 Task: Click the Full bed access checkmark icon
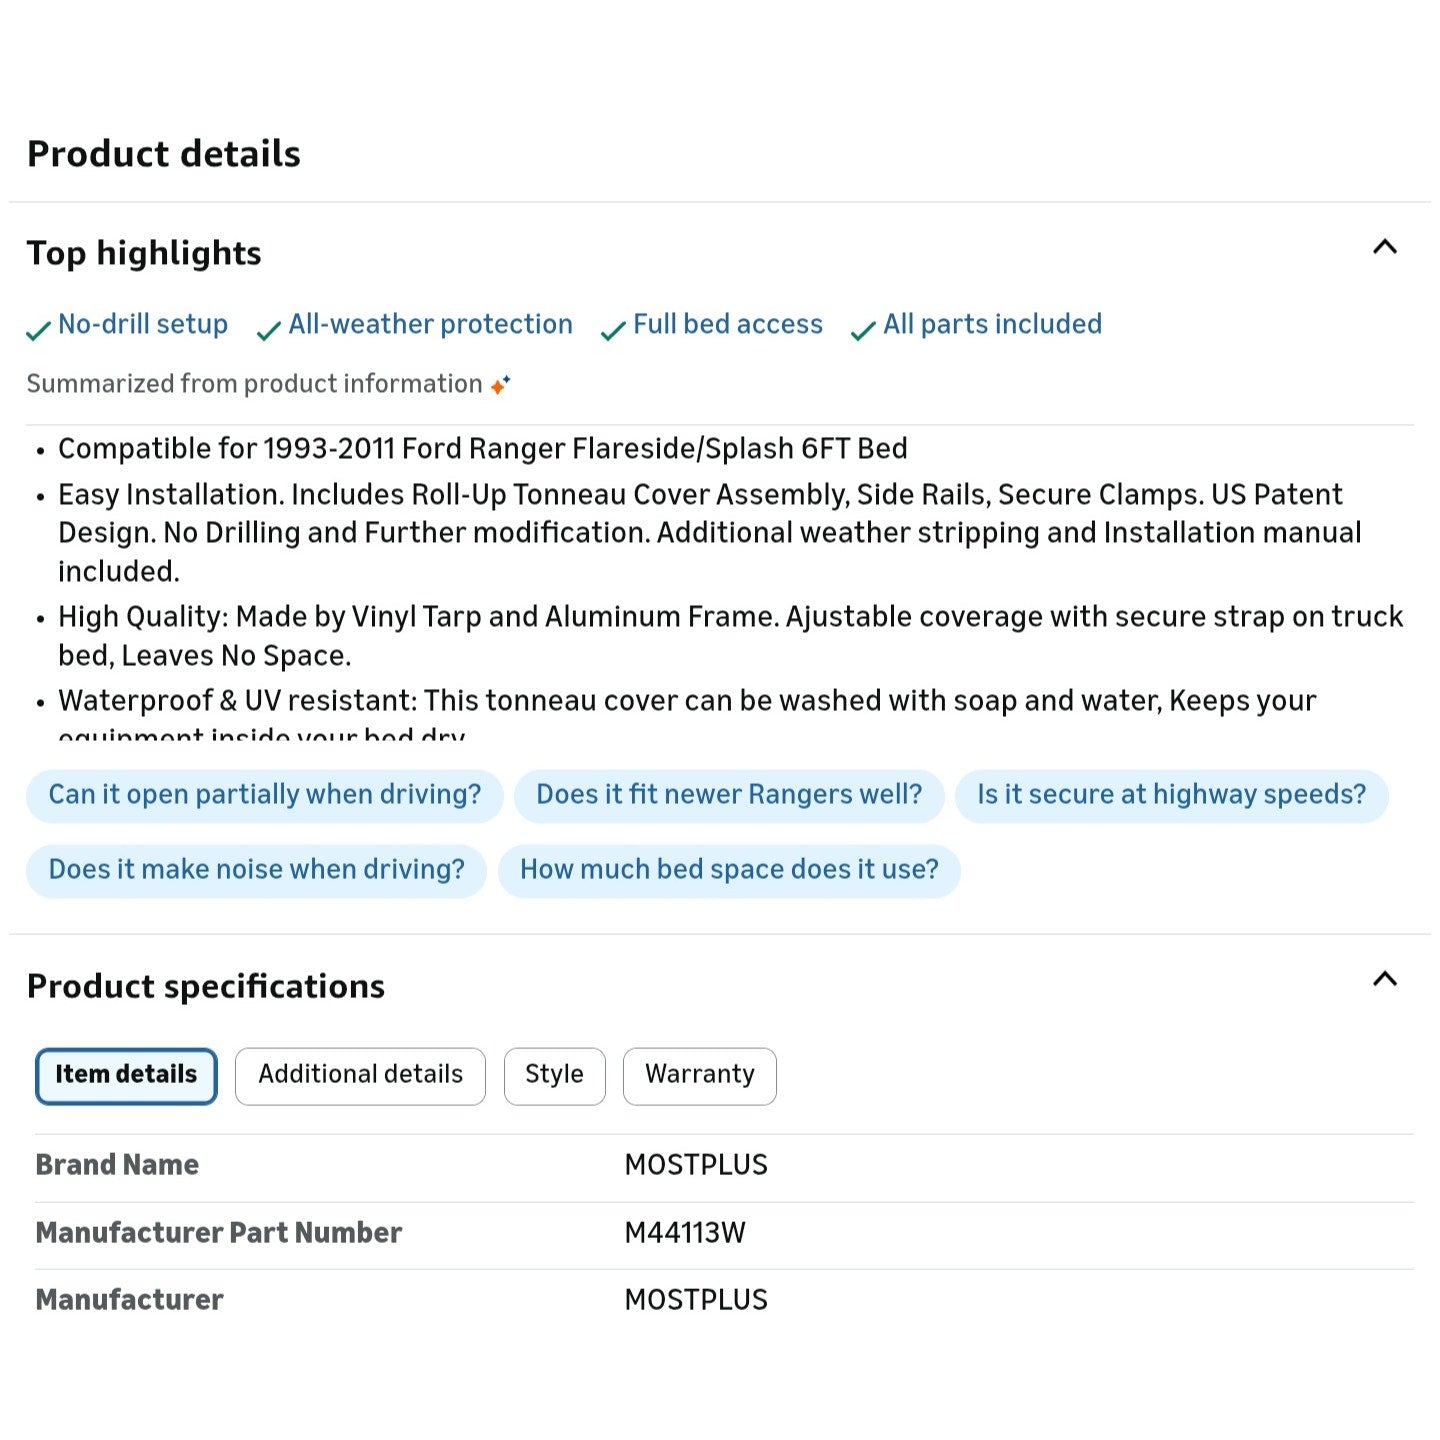(613, 330)
